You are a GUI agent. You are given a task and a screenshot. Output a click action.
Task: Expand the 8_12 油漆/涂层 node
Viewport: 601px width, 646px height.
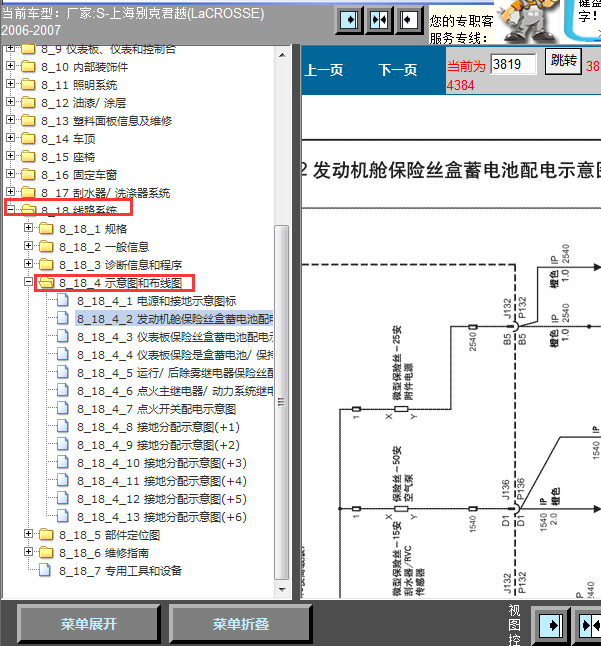tap(10, 101)
